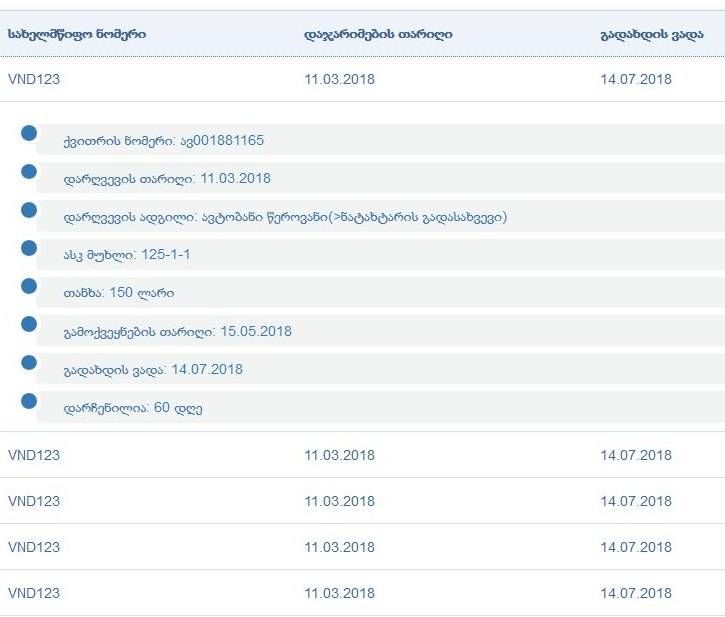Click blue bullet next to დარღვევის თარიღი line
This screenshot has height=617, width=725.
[x=29, y=171]
